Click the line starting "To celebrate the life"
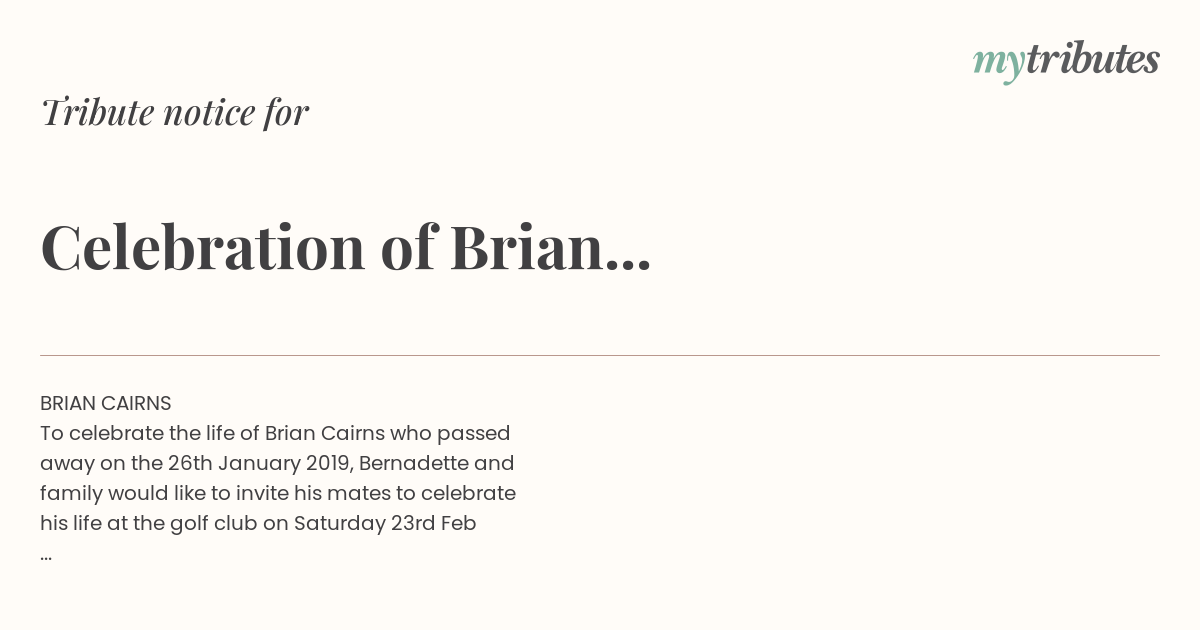The width and height of the screenshot is (1200, 630). click(275, 433)
